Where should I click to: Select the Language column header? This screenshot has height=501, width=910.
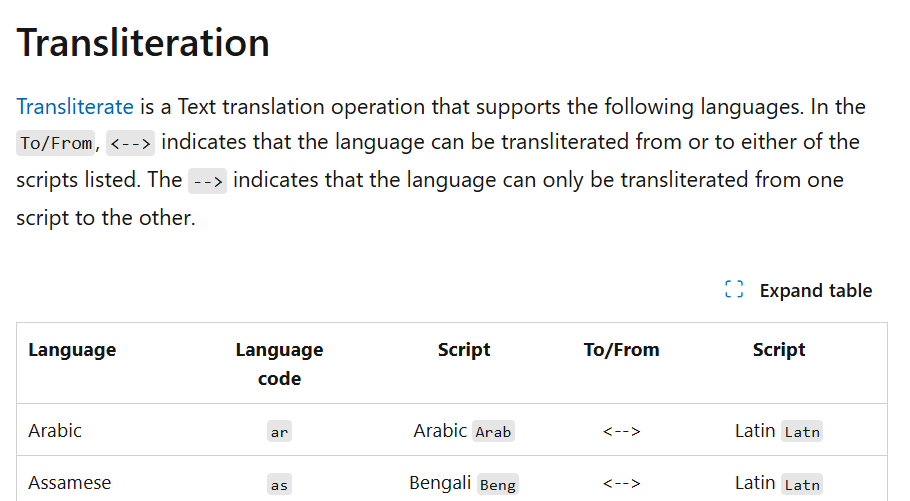(x=72, y=350)
